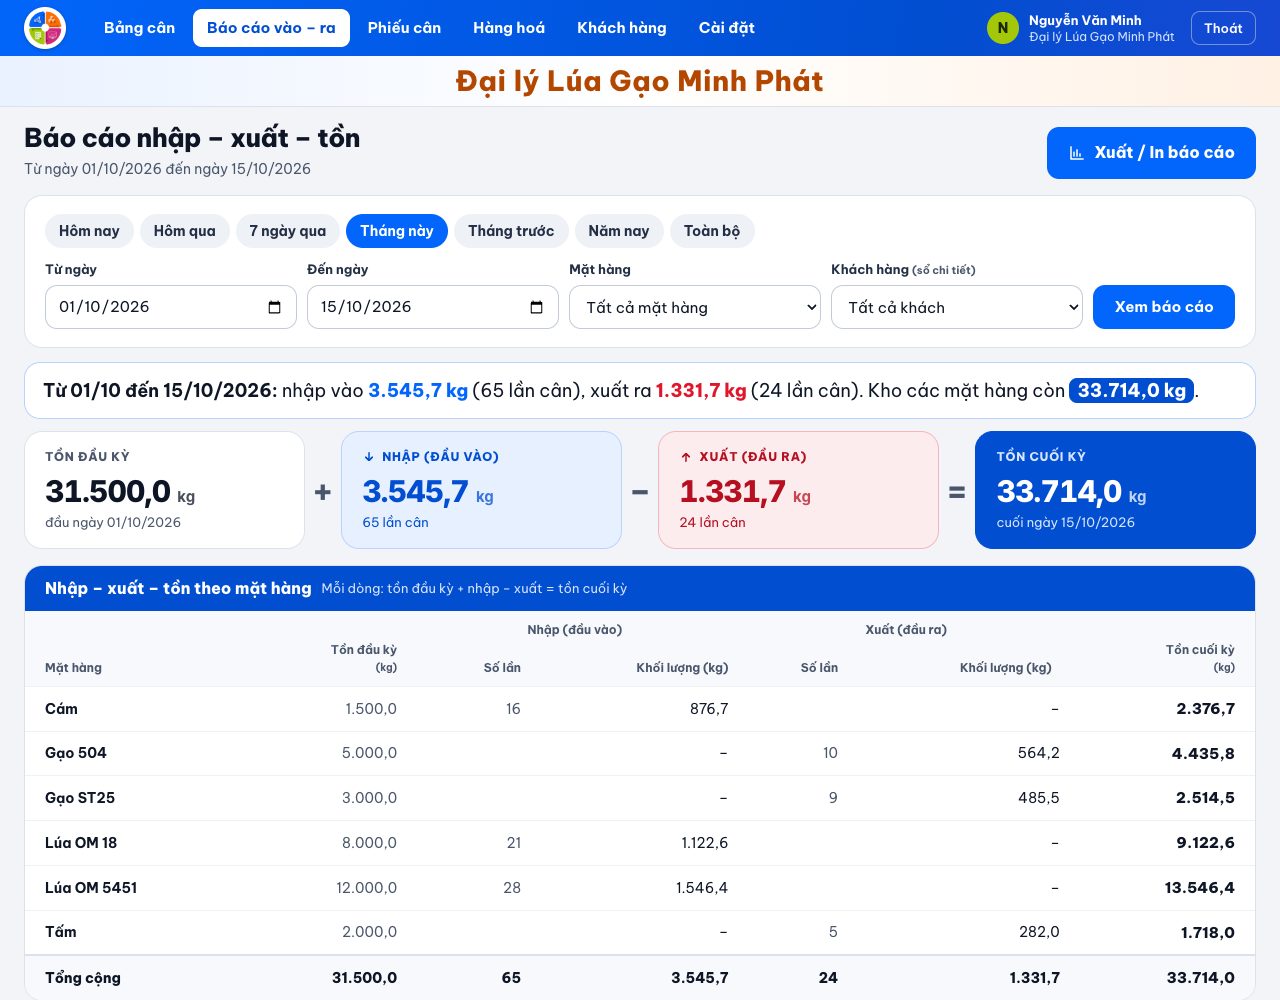Select the Hôm qua date filter
The image size is (1280, 1000).
pos(185,231)
